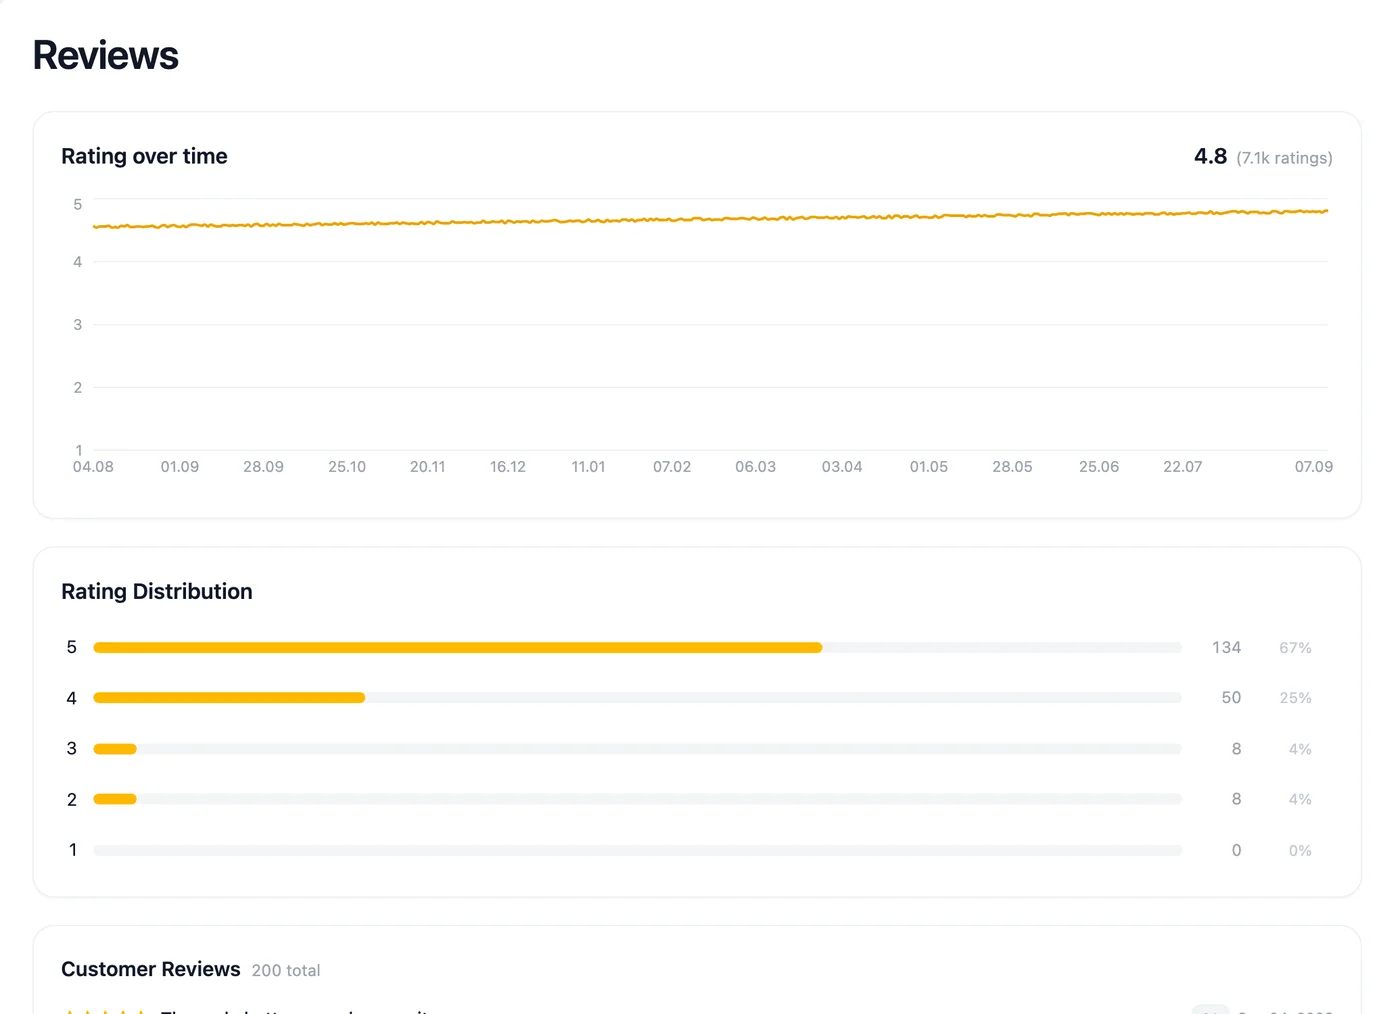
Task: Click the 5 rating row label
Action: click(x=71, y=648)
